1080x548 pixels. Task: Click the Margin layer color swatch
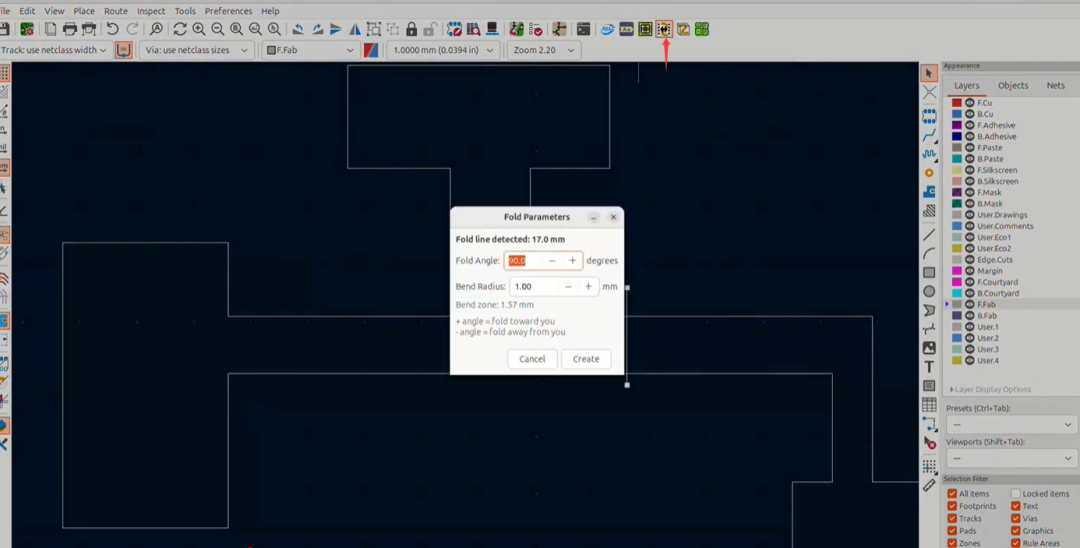point(957,271)
